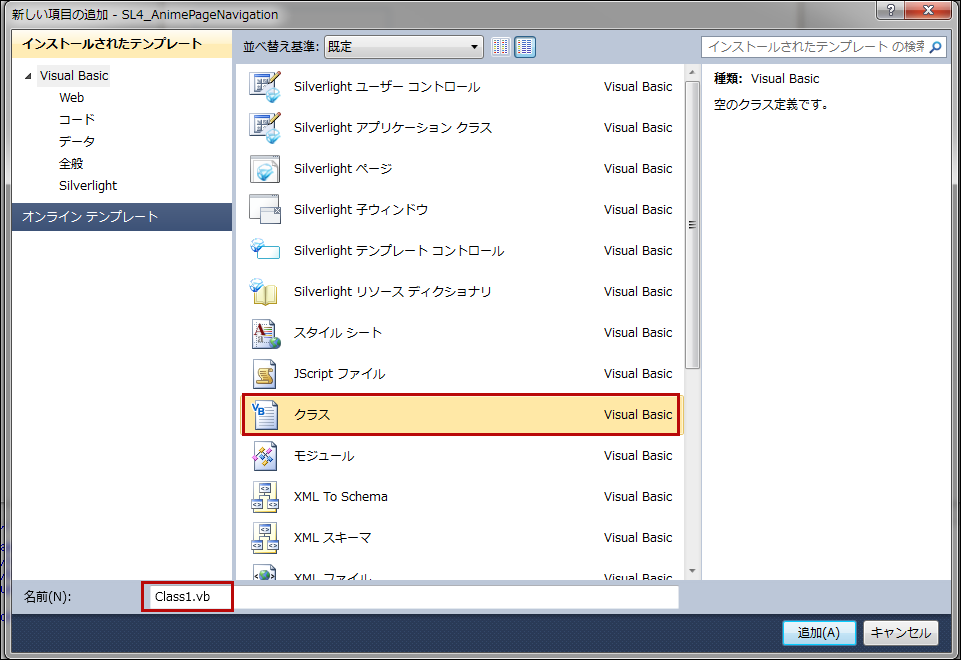
Task: Switch to small icons view
Action: point(501,47)
